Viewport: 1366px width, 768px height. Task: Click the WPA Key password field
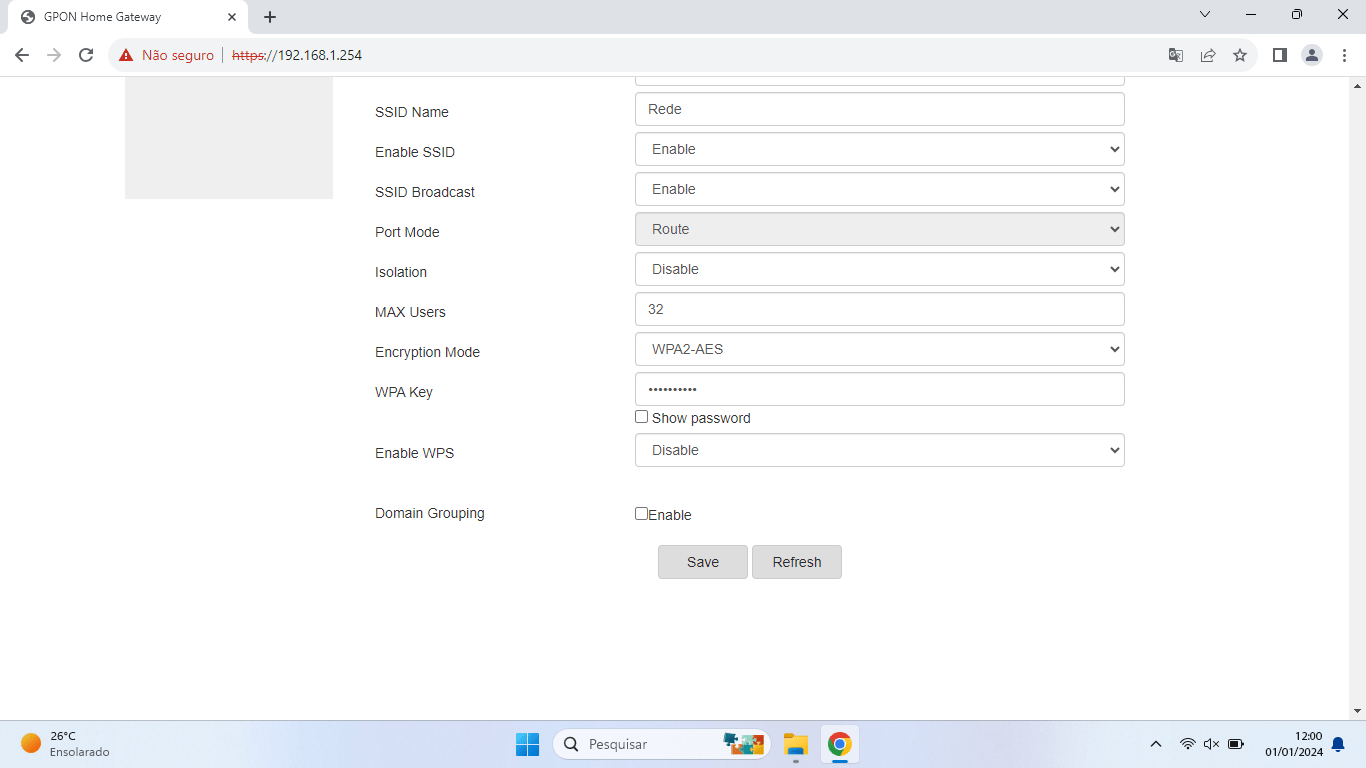[x=880, y=389]
